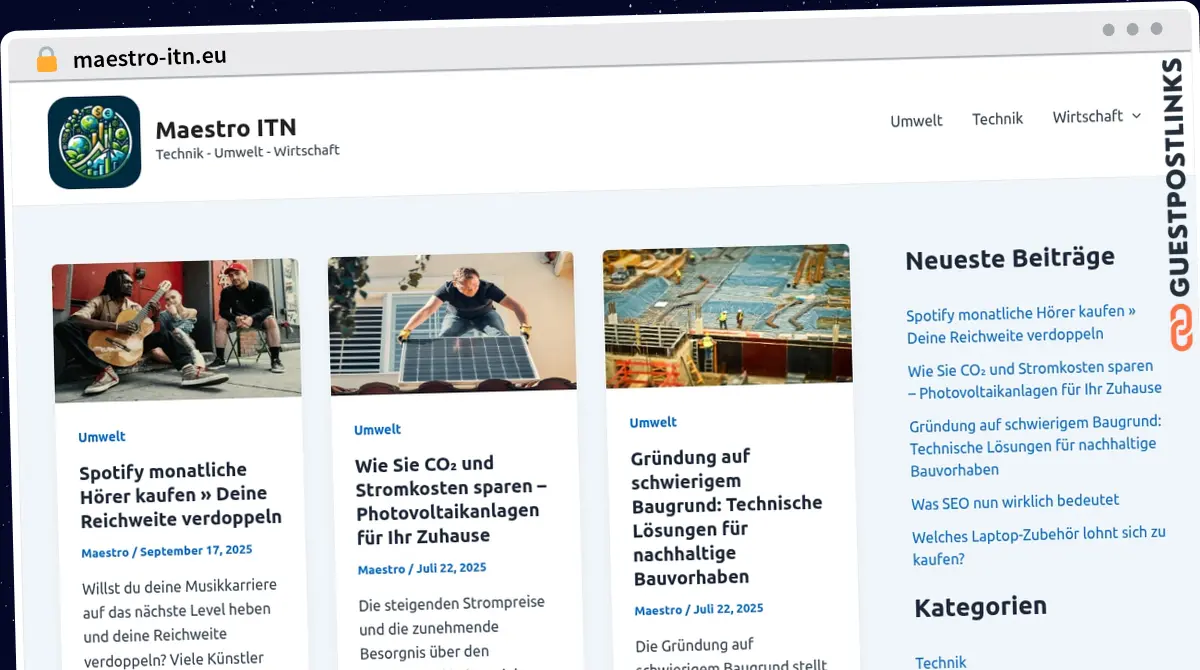Viewport: 1200px width, 670px height.
Task: Open the Technik menu item
Action: [x=997, y=119]
